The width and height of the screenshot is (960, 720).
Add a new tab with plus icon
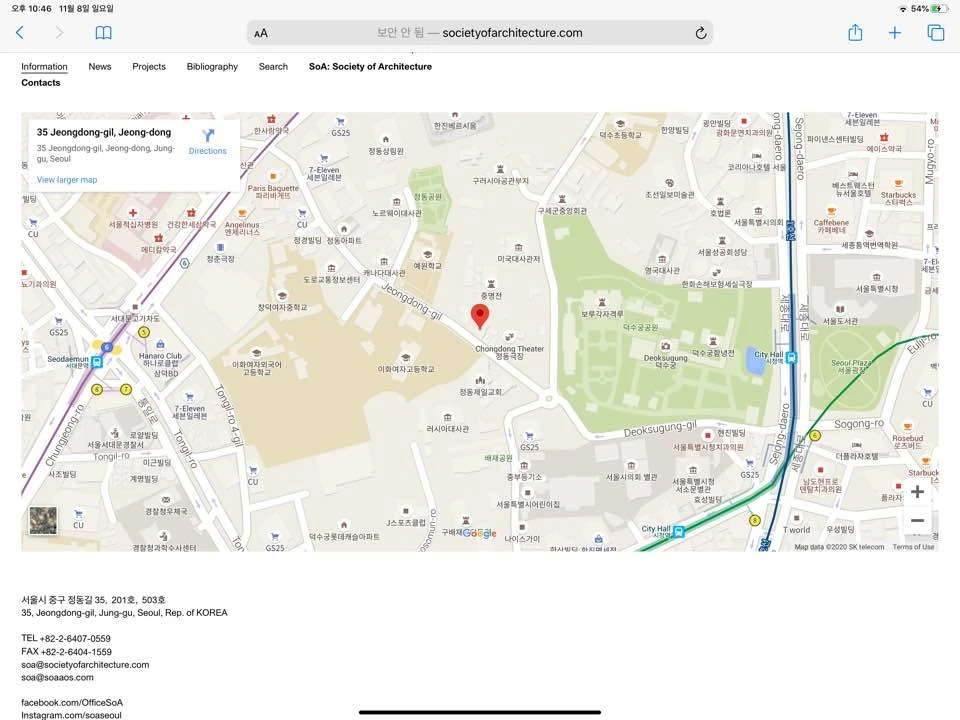click(x=894, y=32)
